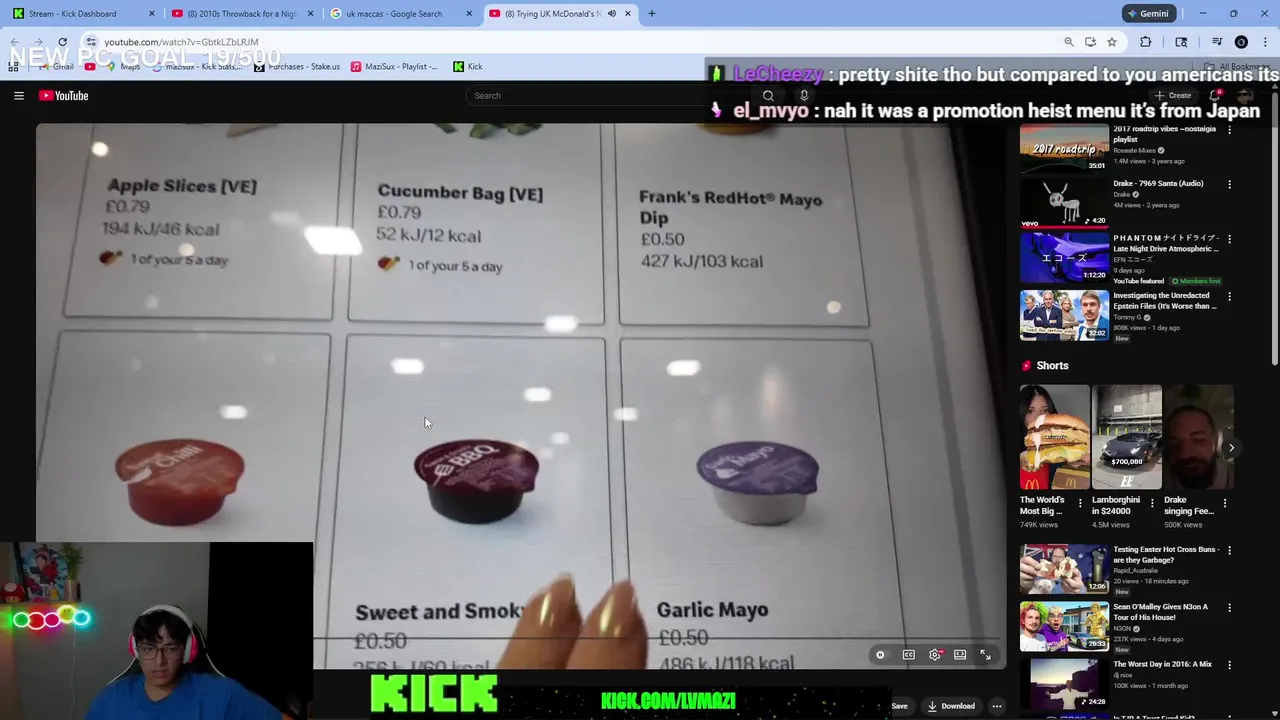This screenshot has height=720, width=1280.
Task: Open the YouTube account avatar menu
Action: click(1246, 96)
